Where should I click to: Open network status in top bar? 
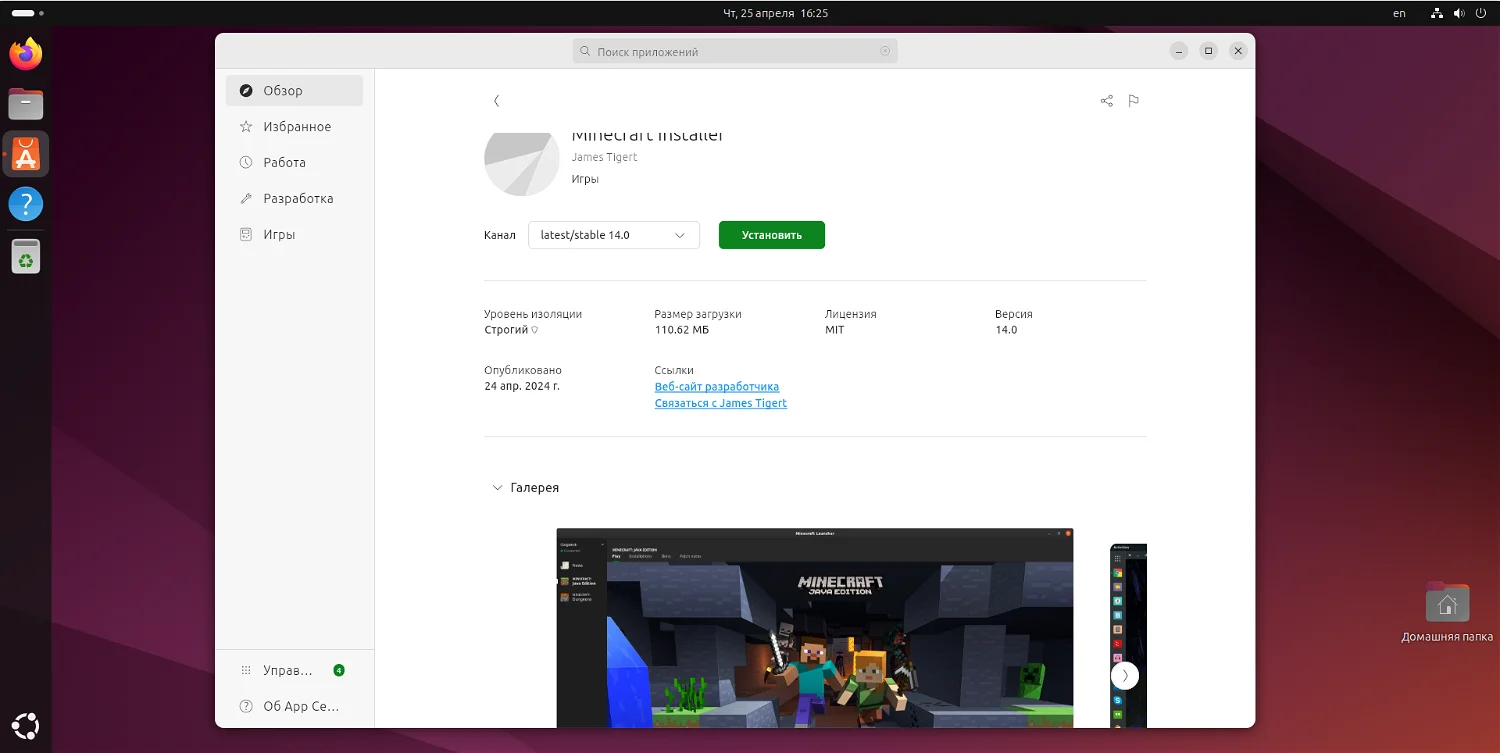[x=1437, y=13]
